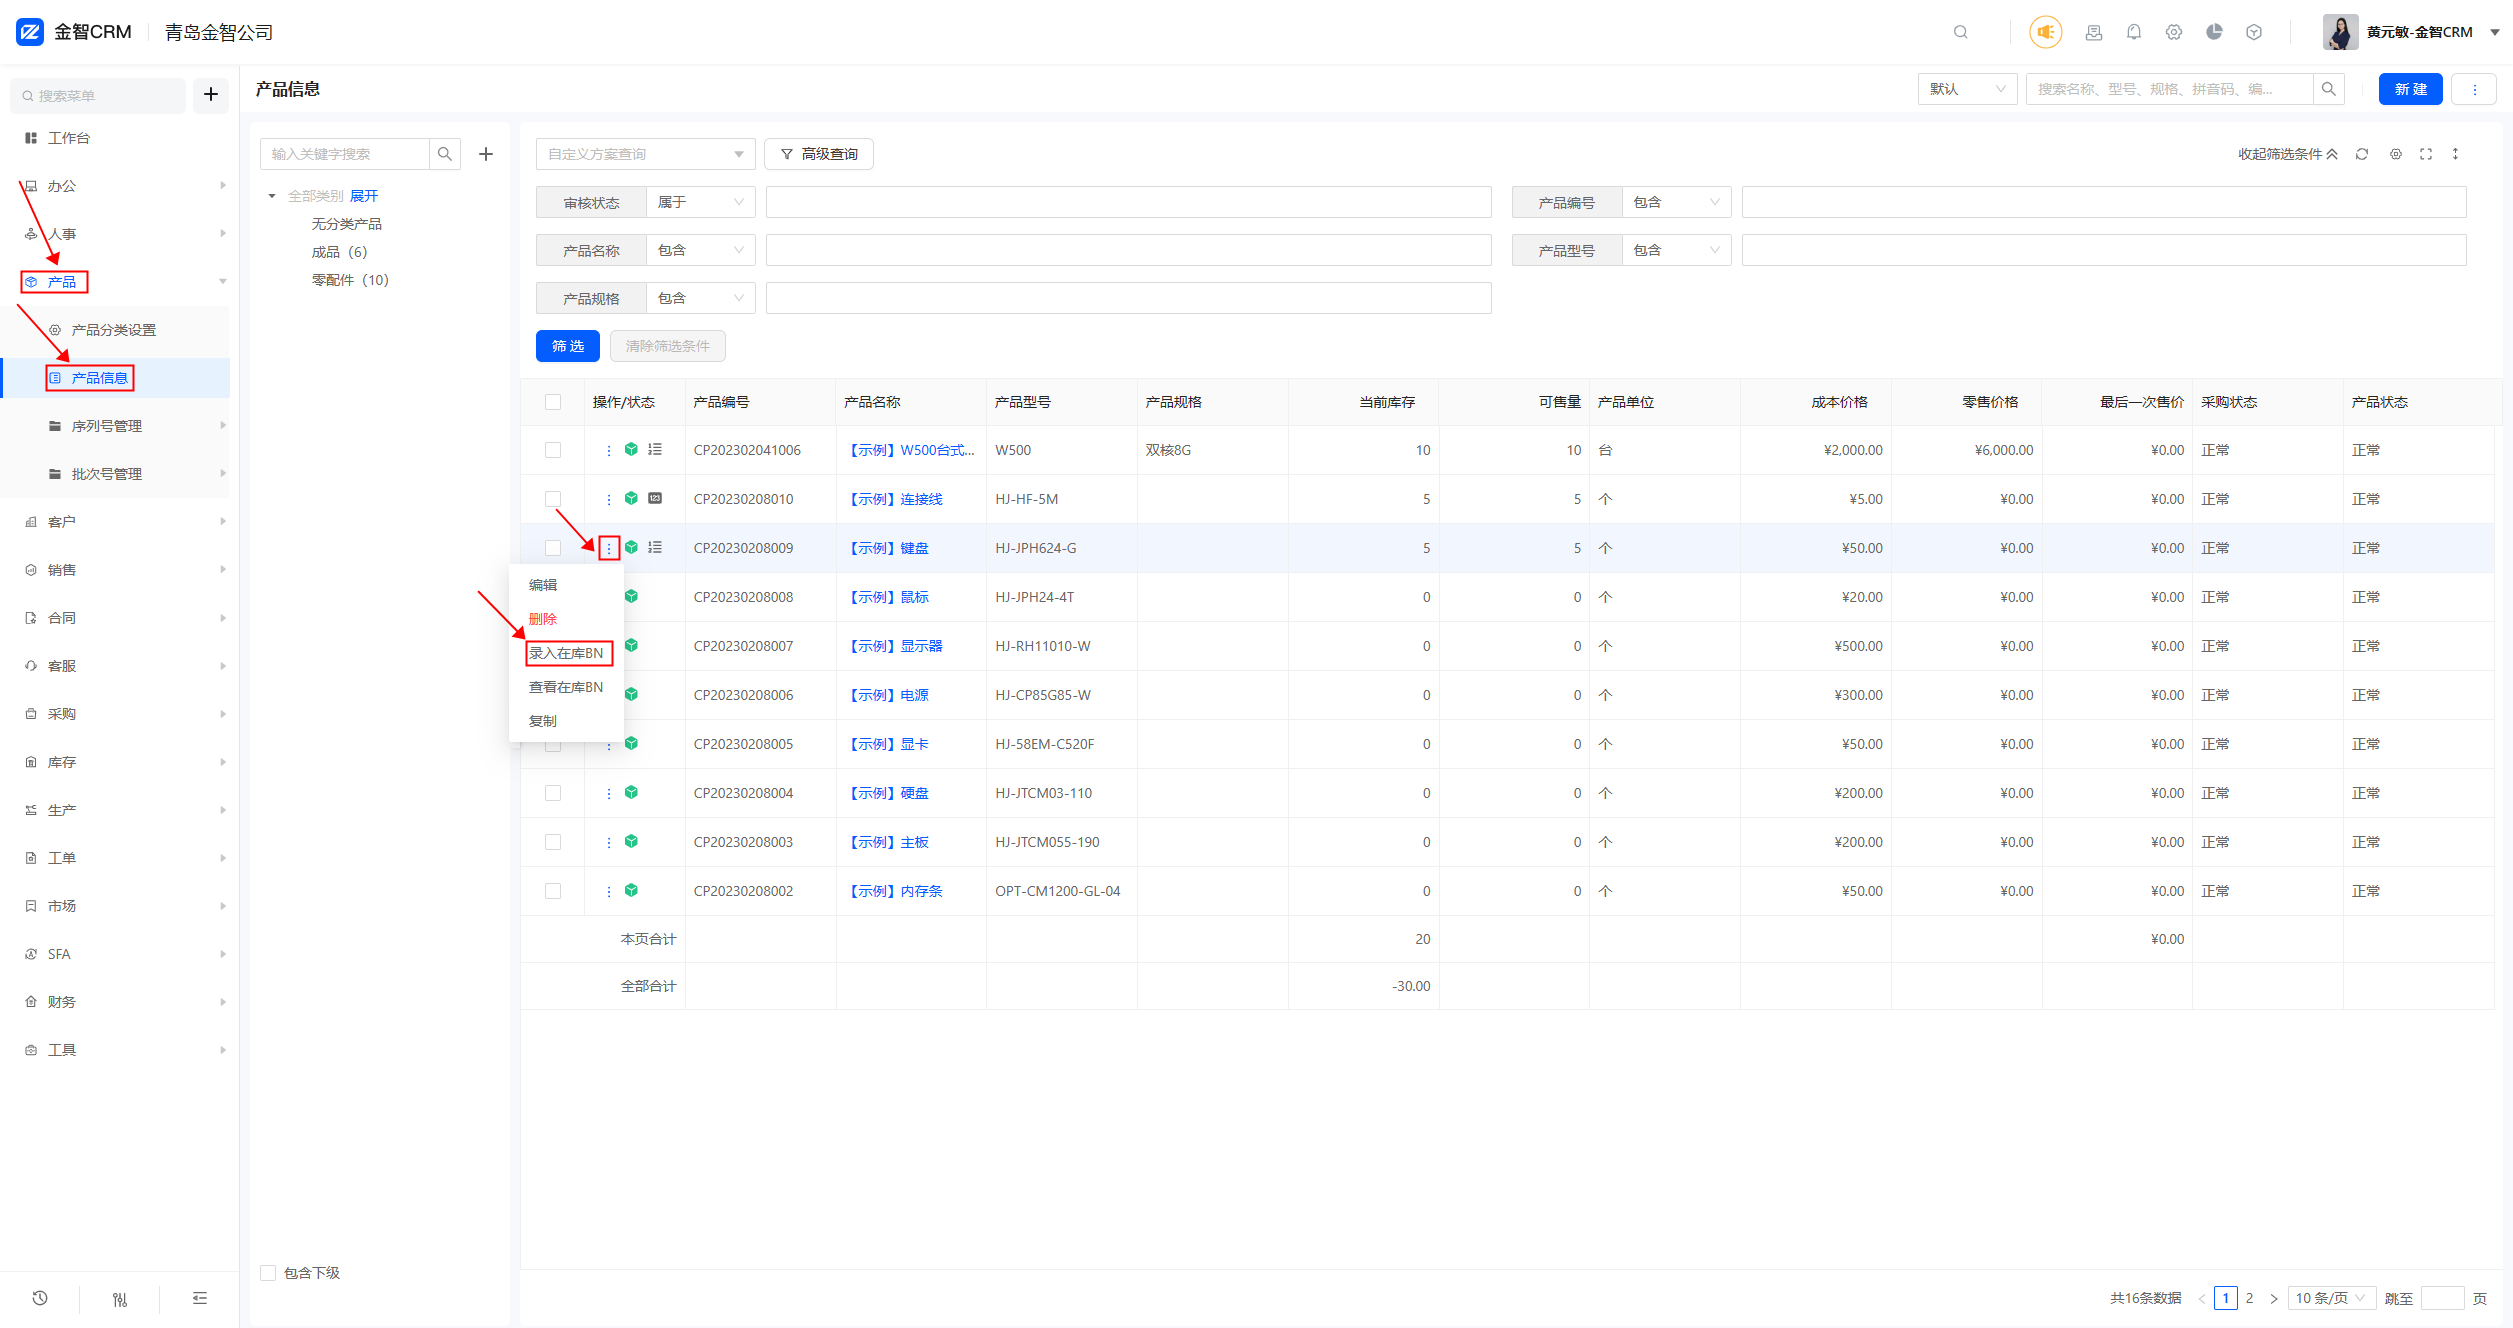2513x1328 pixels.
Task: Click the product search magnifier button
Action: pos(2328,89)
